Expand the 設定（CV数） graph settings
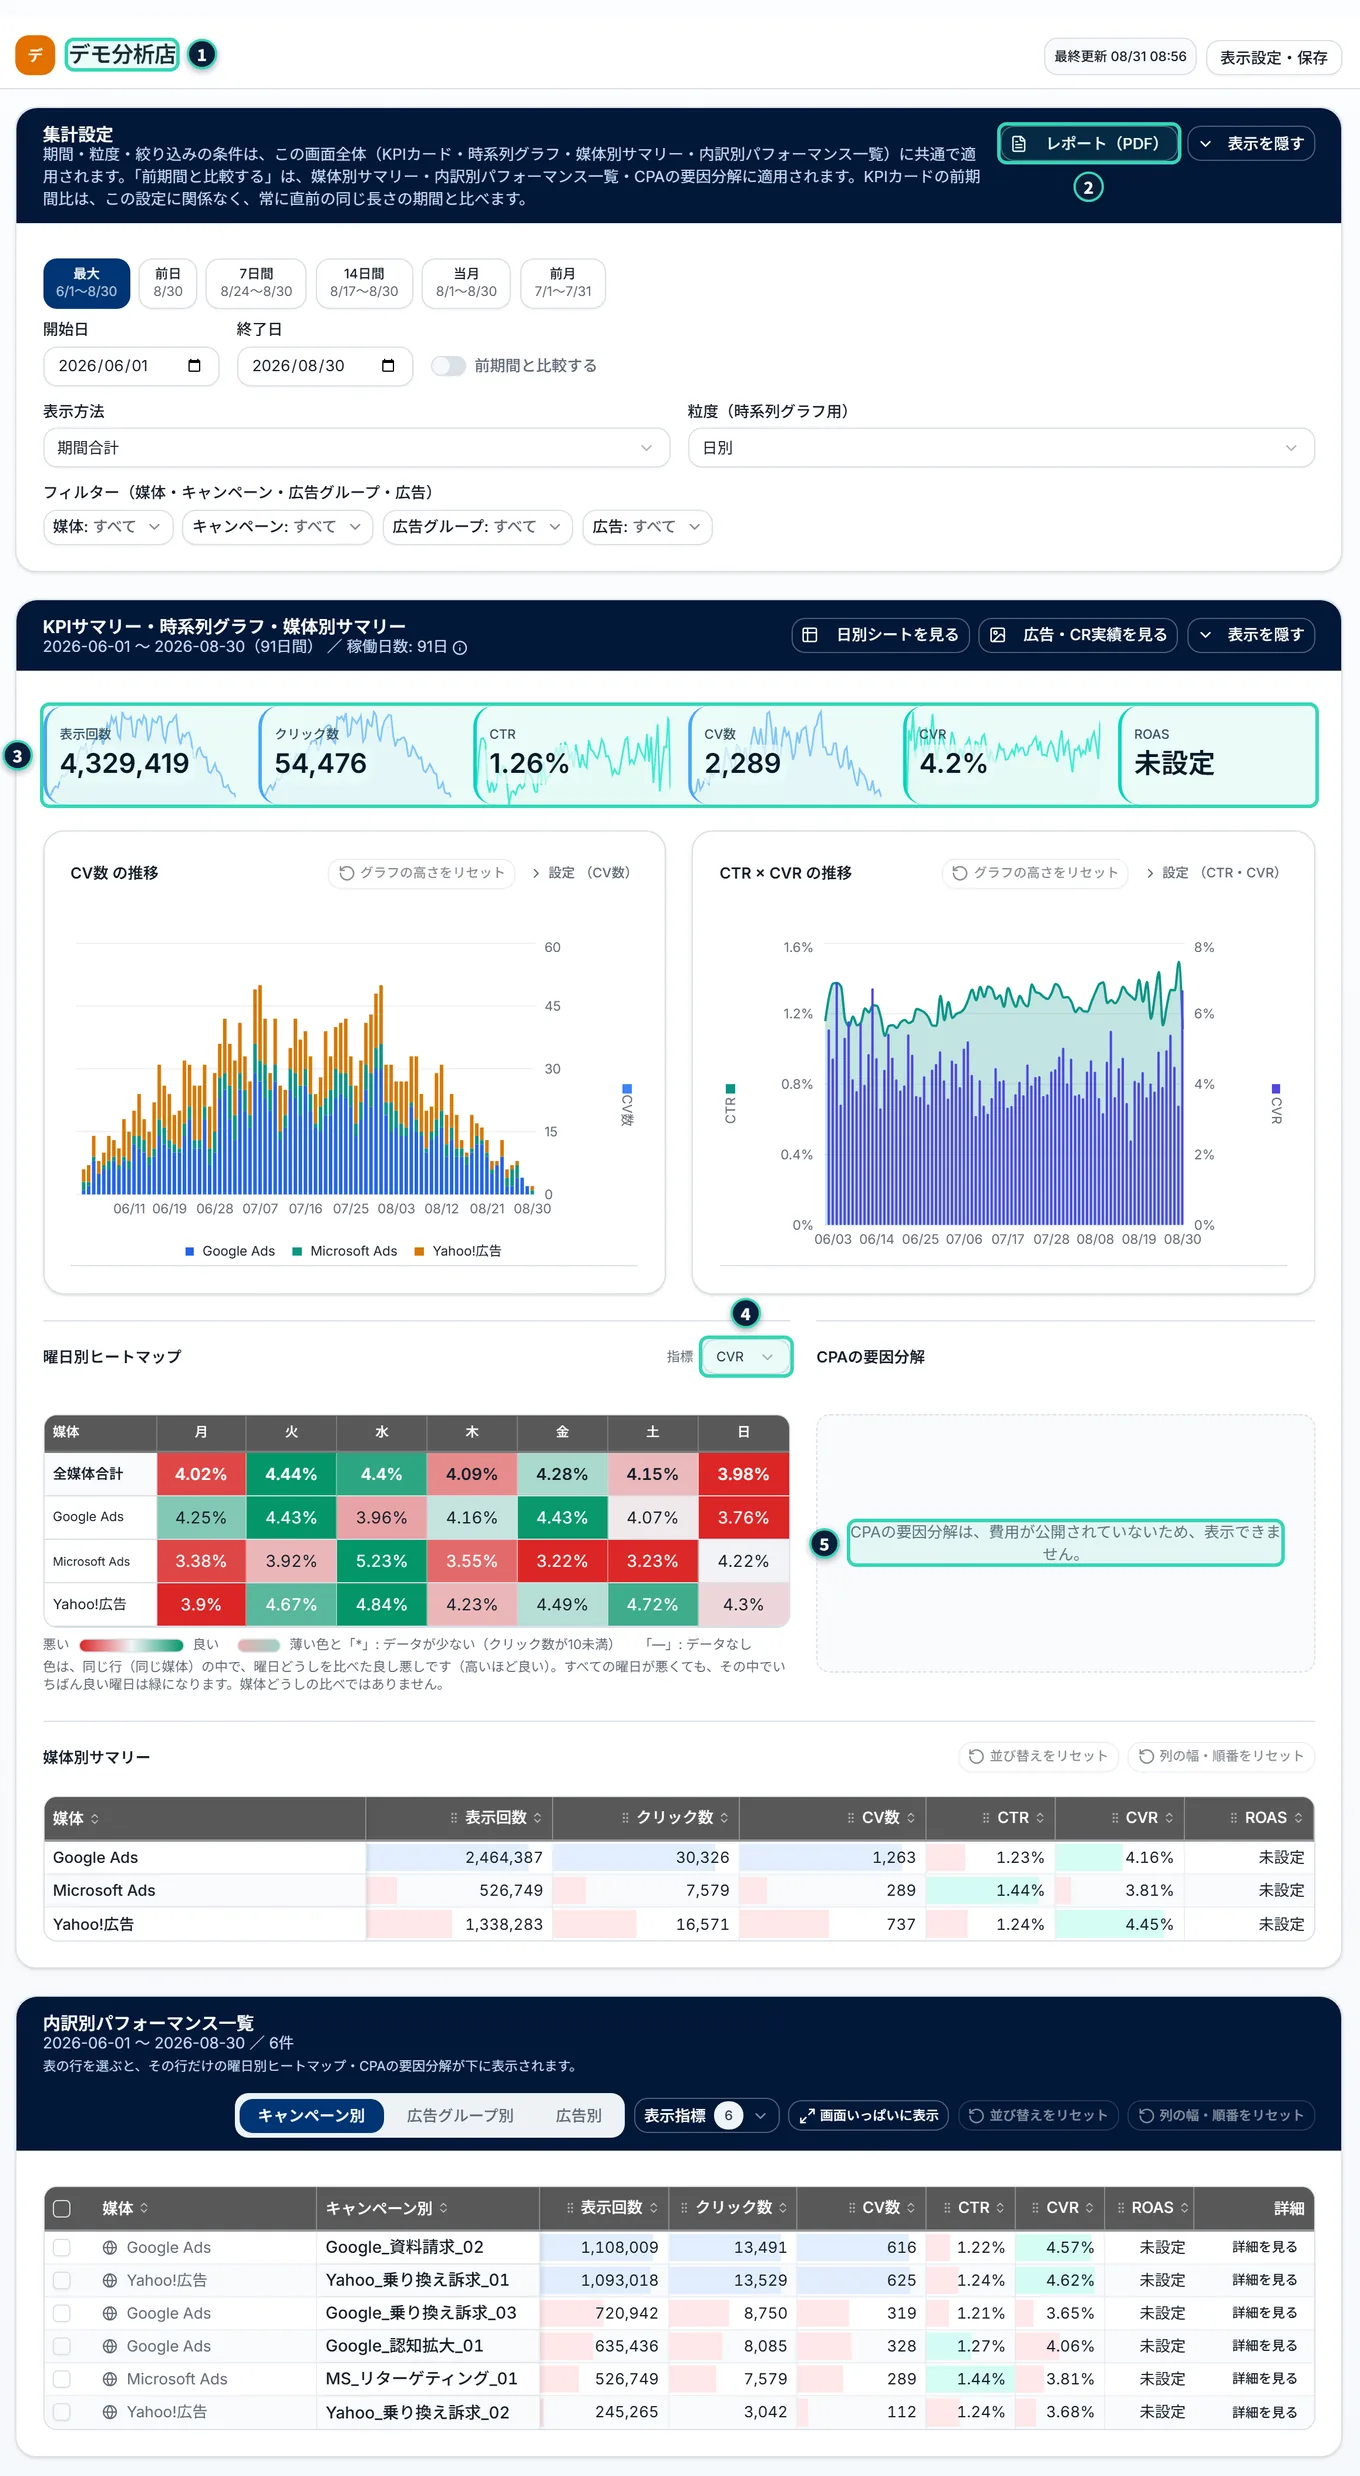The height and width of the screenshot is (2476, 1360). [x=582, y=873]
